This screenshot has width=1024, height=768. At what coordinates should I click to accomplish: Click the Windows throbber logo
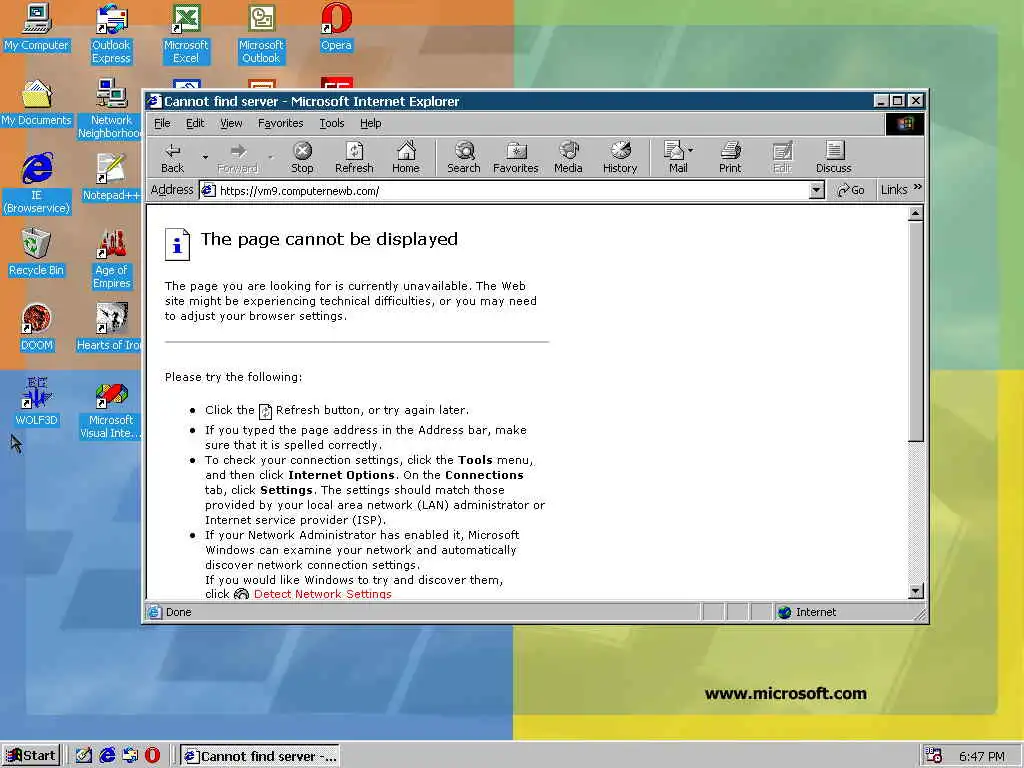(904, 124)
